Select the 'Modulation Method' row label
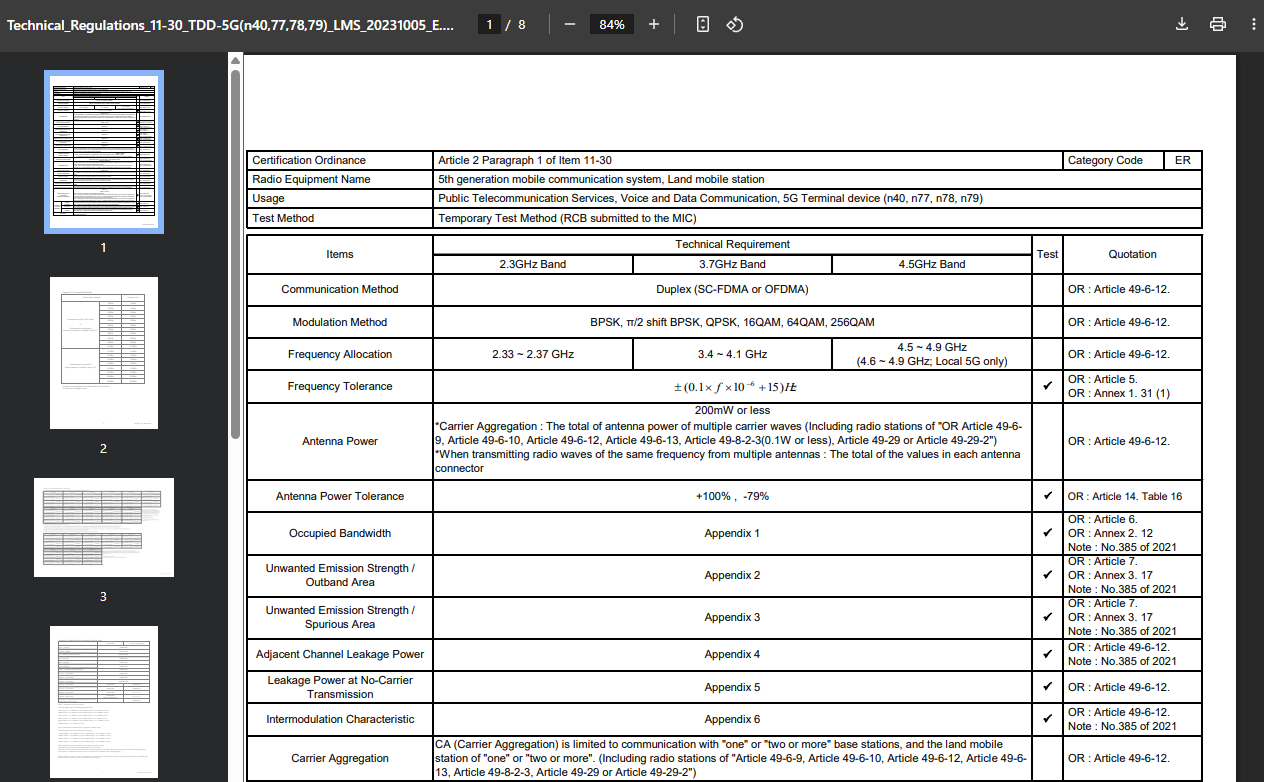 pyautogui.click(x=340, y=322)
